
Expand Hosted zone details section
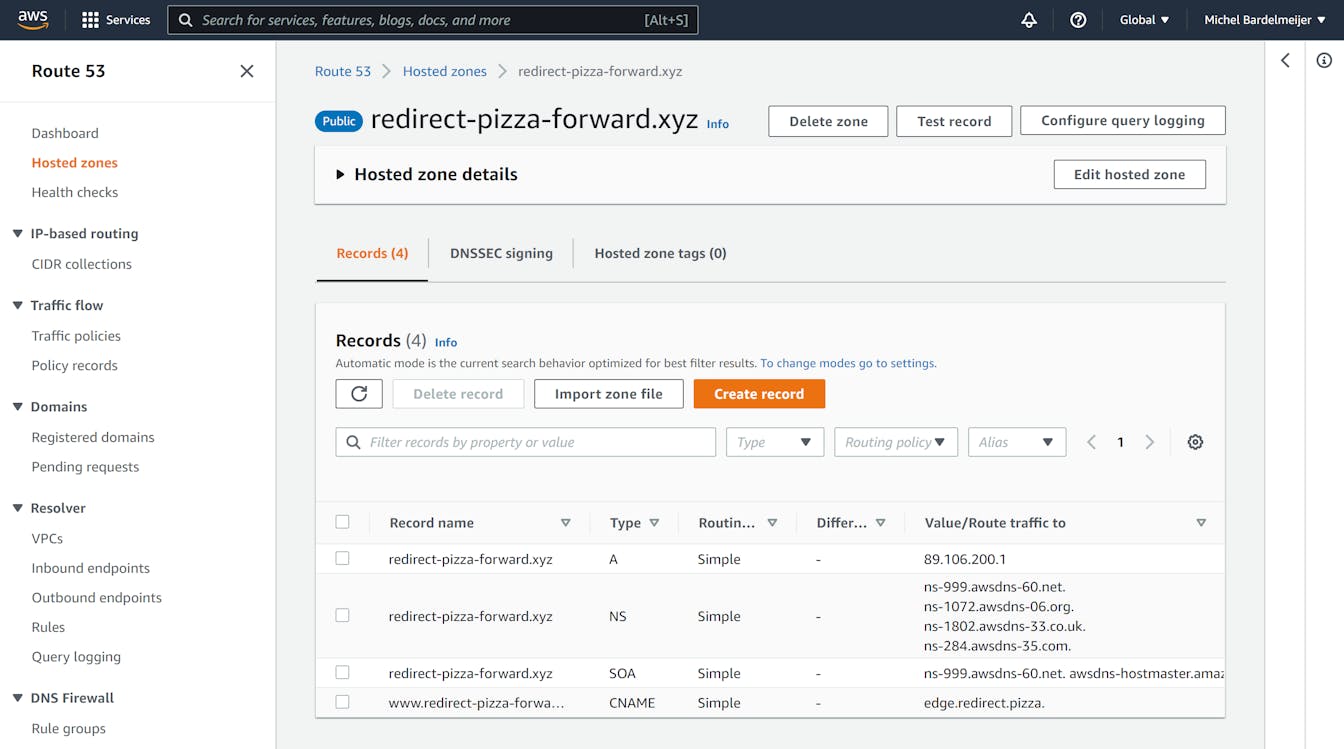[x=340, y=174]
